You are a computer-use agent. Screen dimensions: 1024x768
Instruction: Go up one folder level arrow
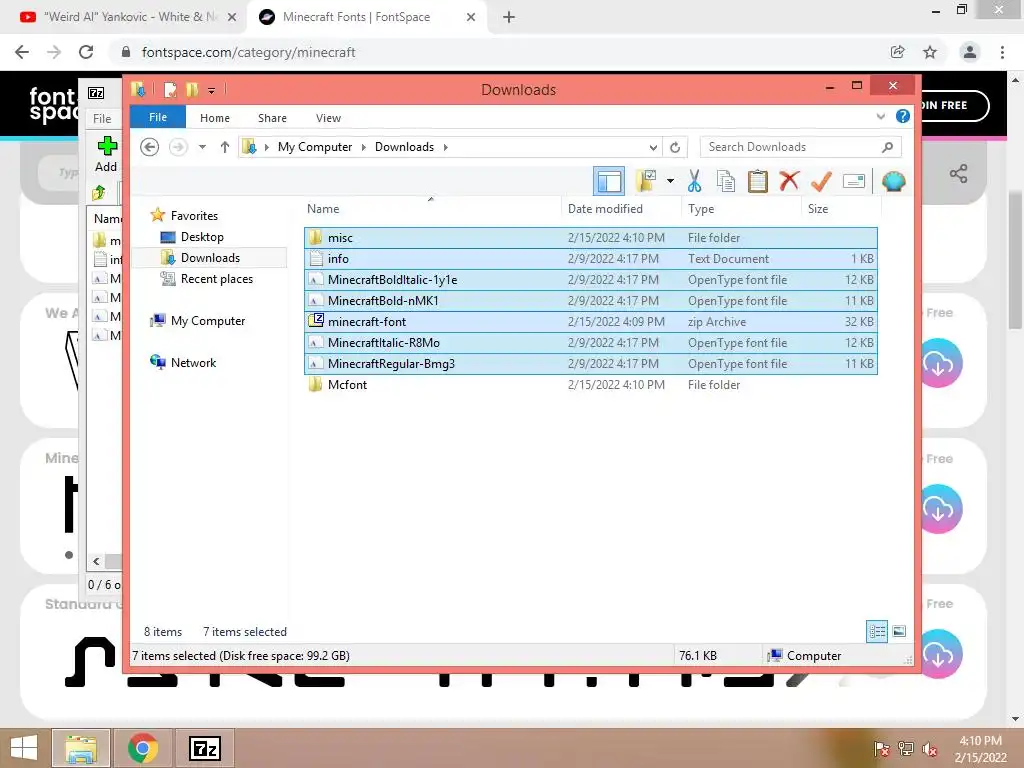tap(225, 147)
